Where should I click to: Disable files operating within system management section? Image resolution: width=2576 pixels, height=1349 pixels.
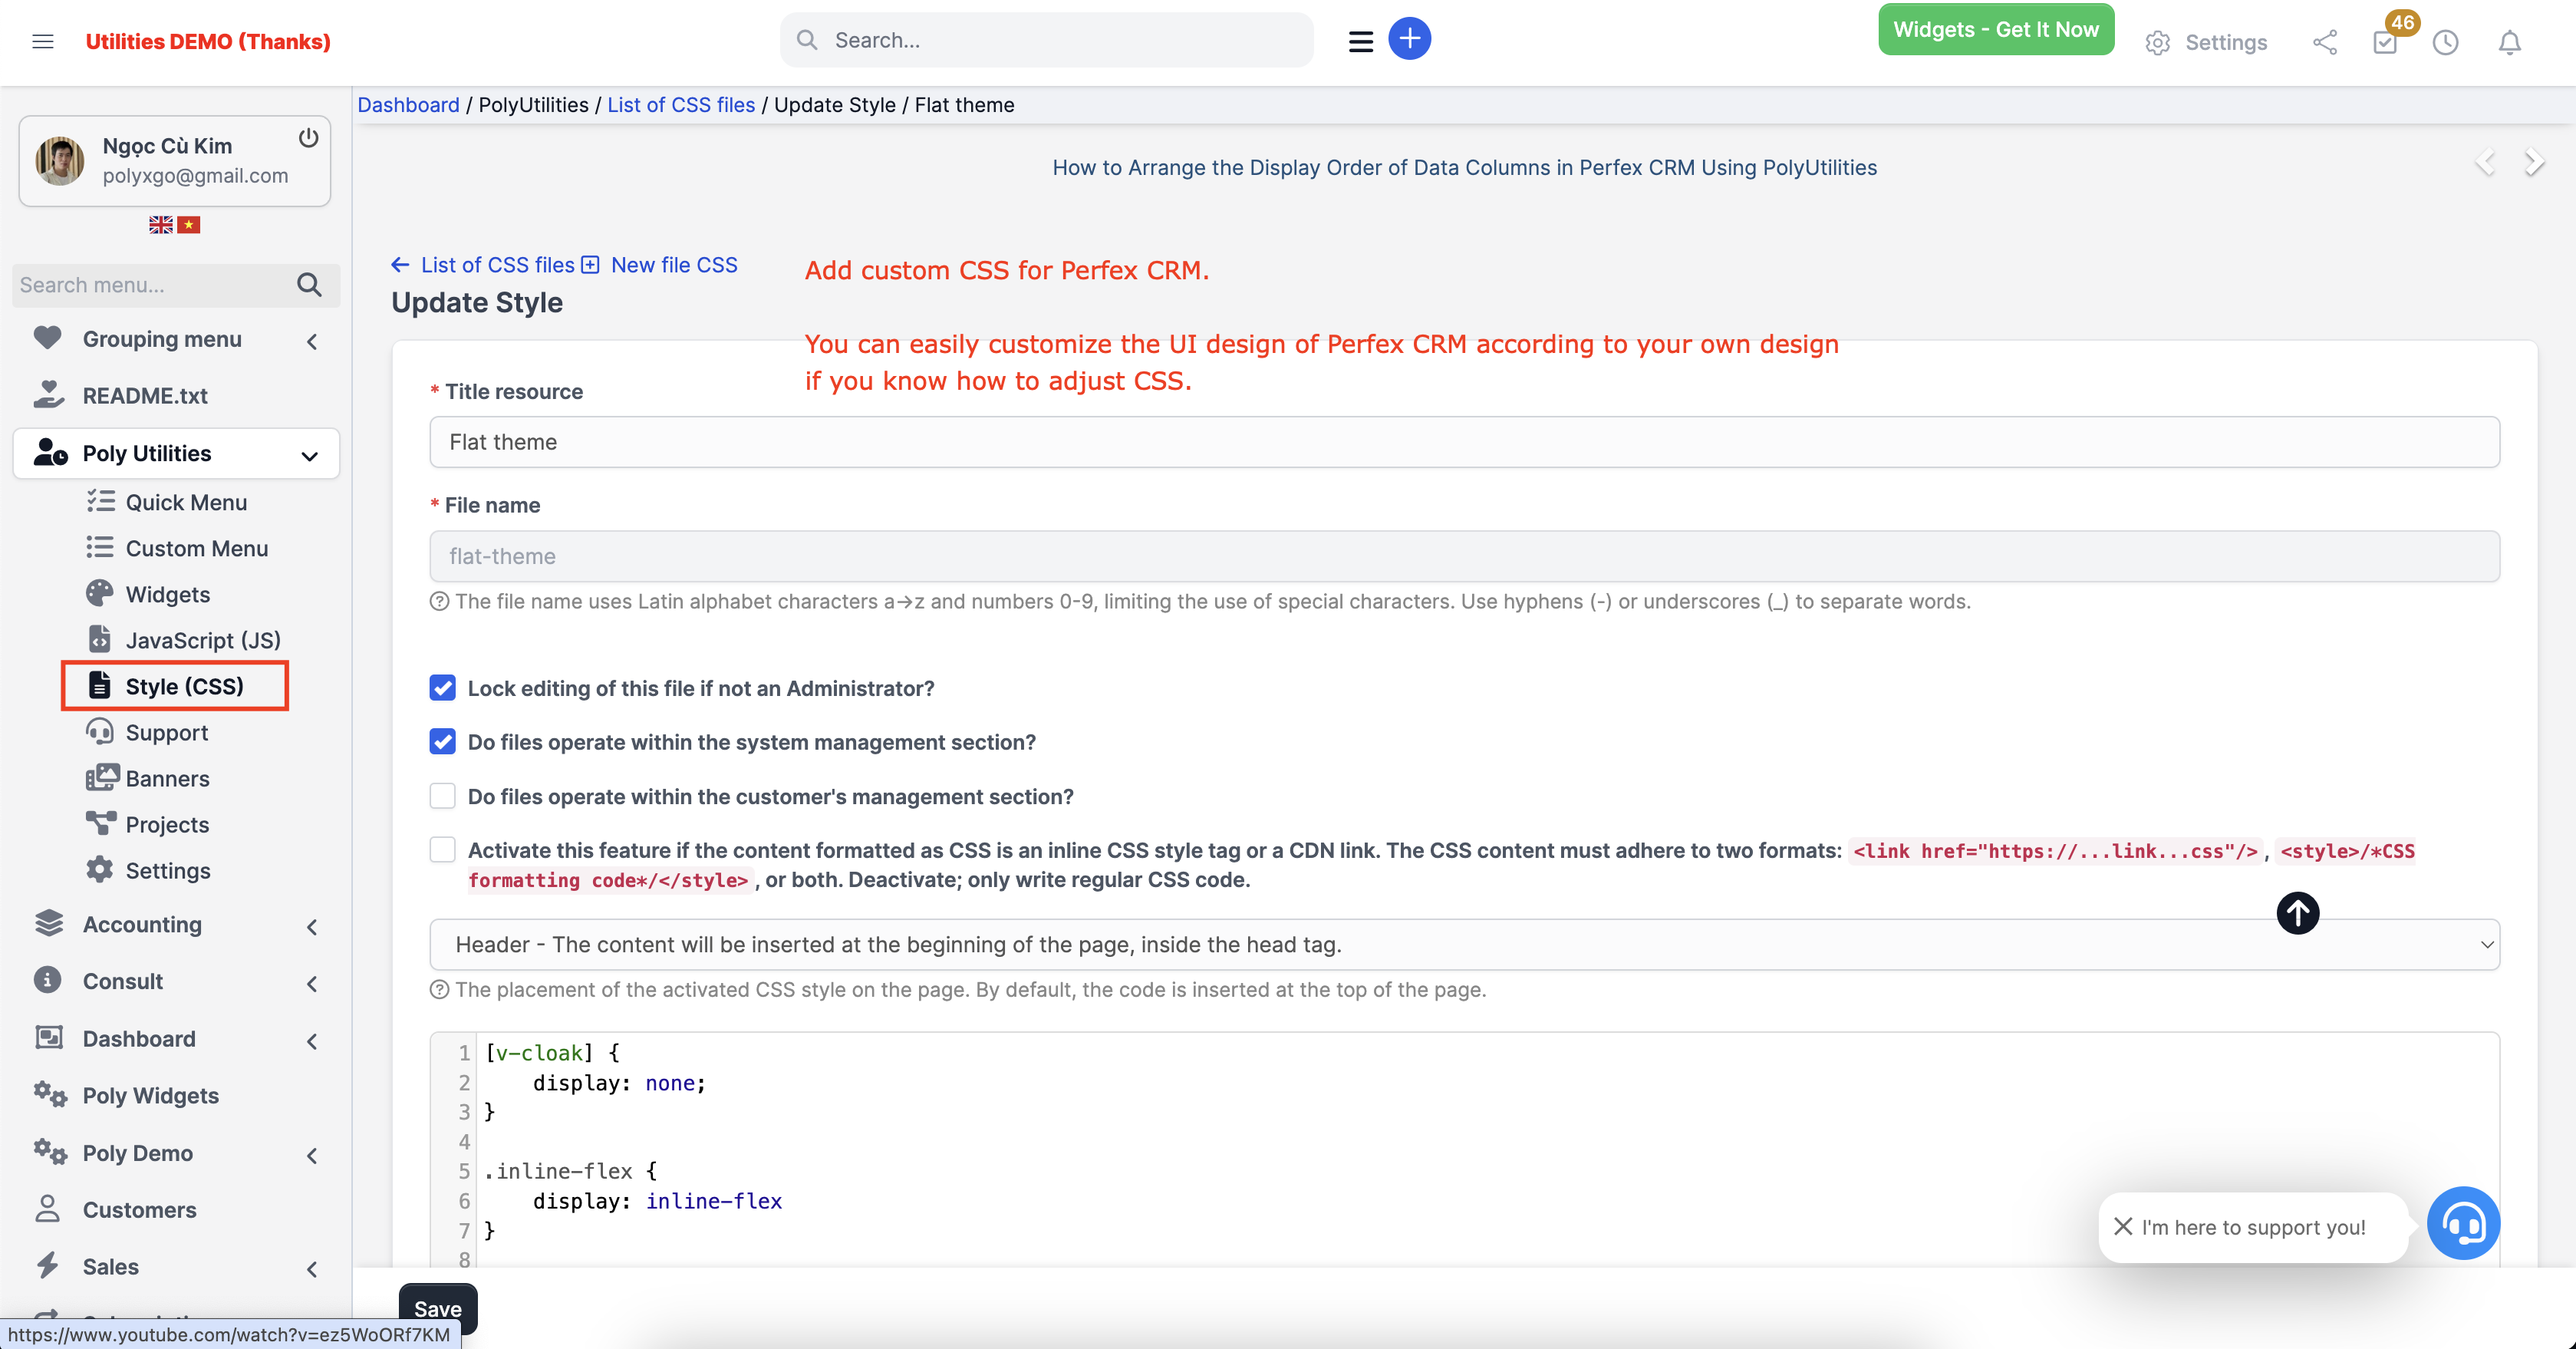coord(443,742)
